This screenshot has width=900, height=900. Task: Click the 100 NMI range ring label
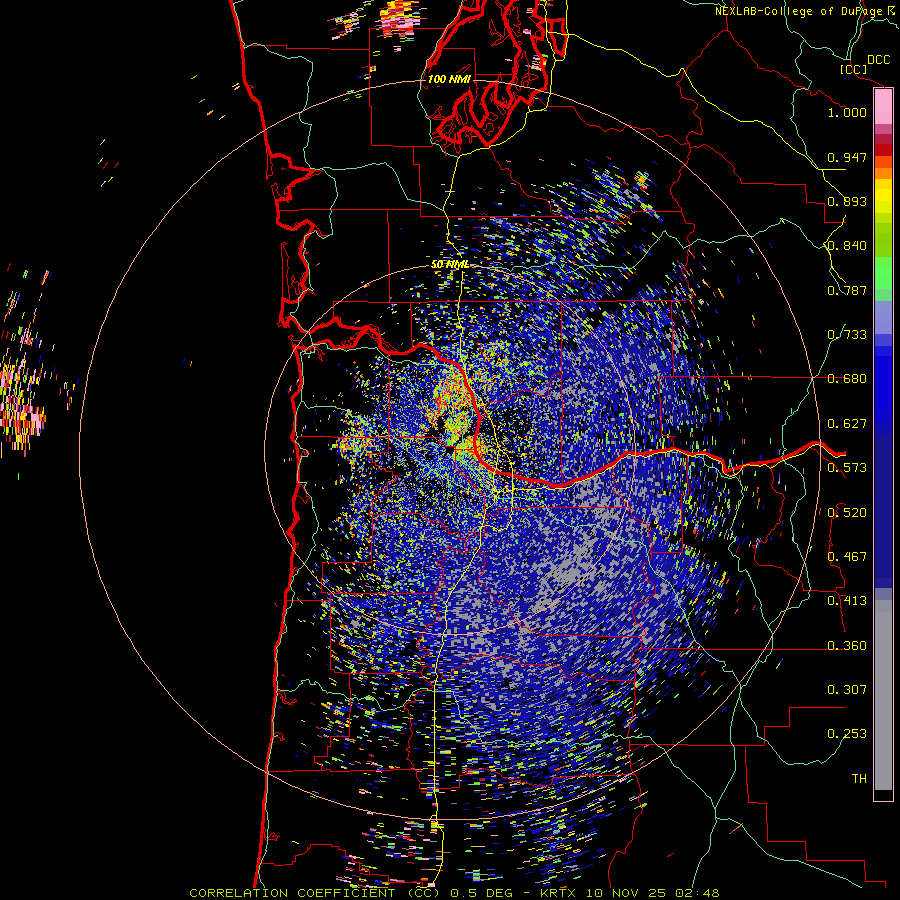tap(449, 79)
